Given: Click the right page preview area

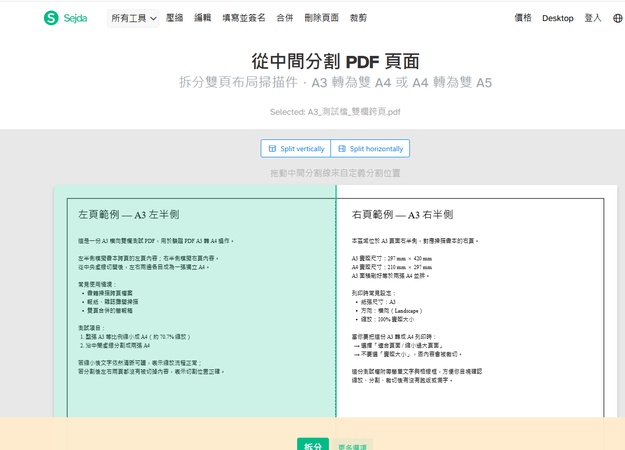Looking at the screenshot, I should (x=471, y=301).
